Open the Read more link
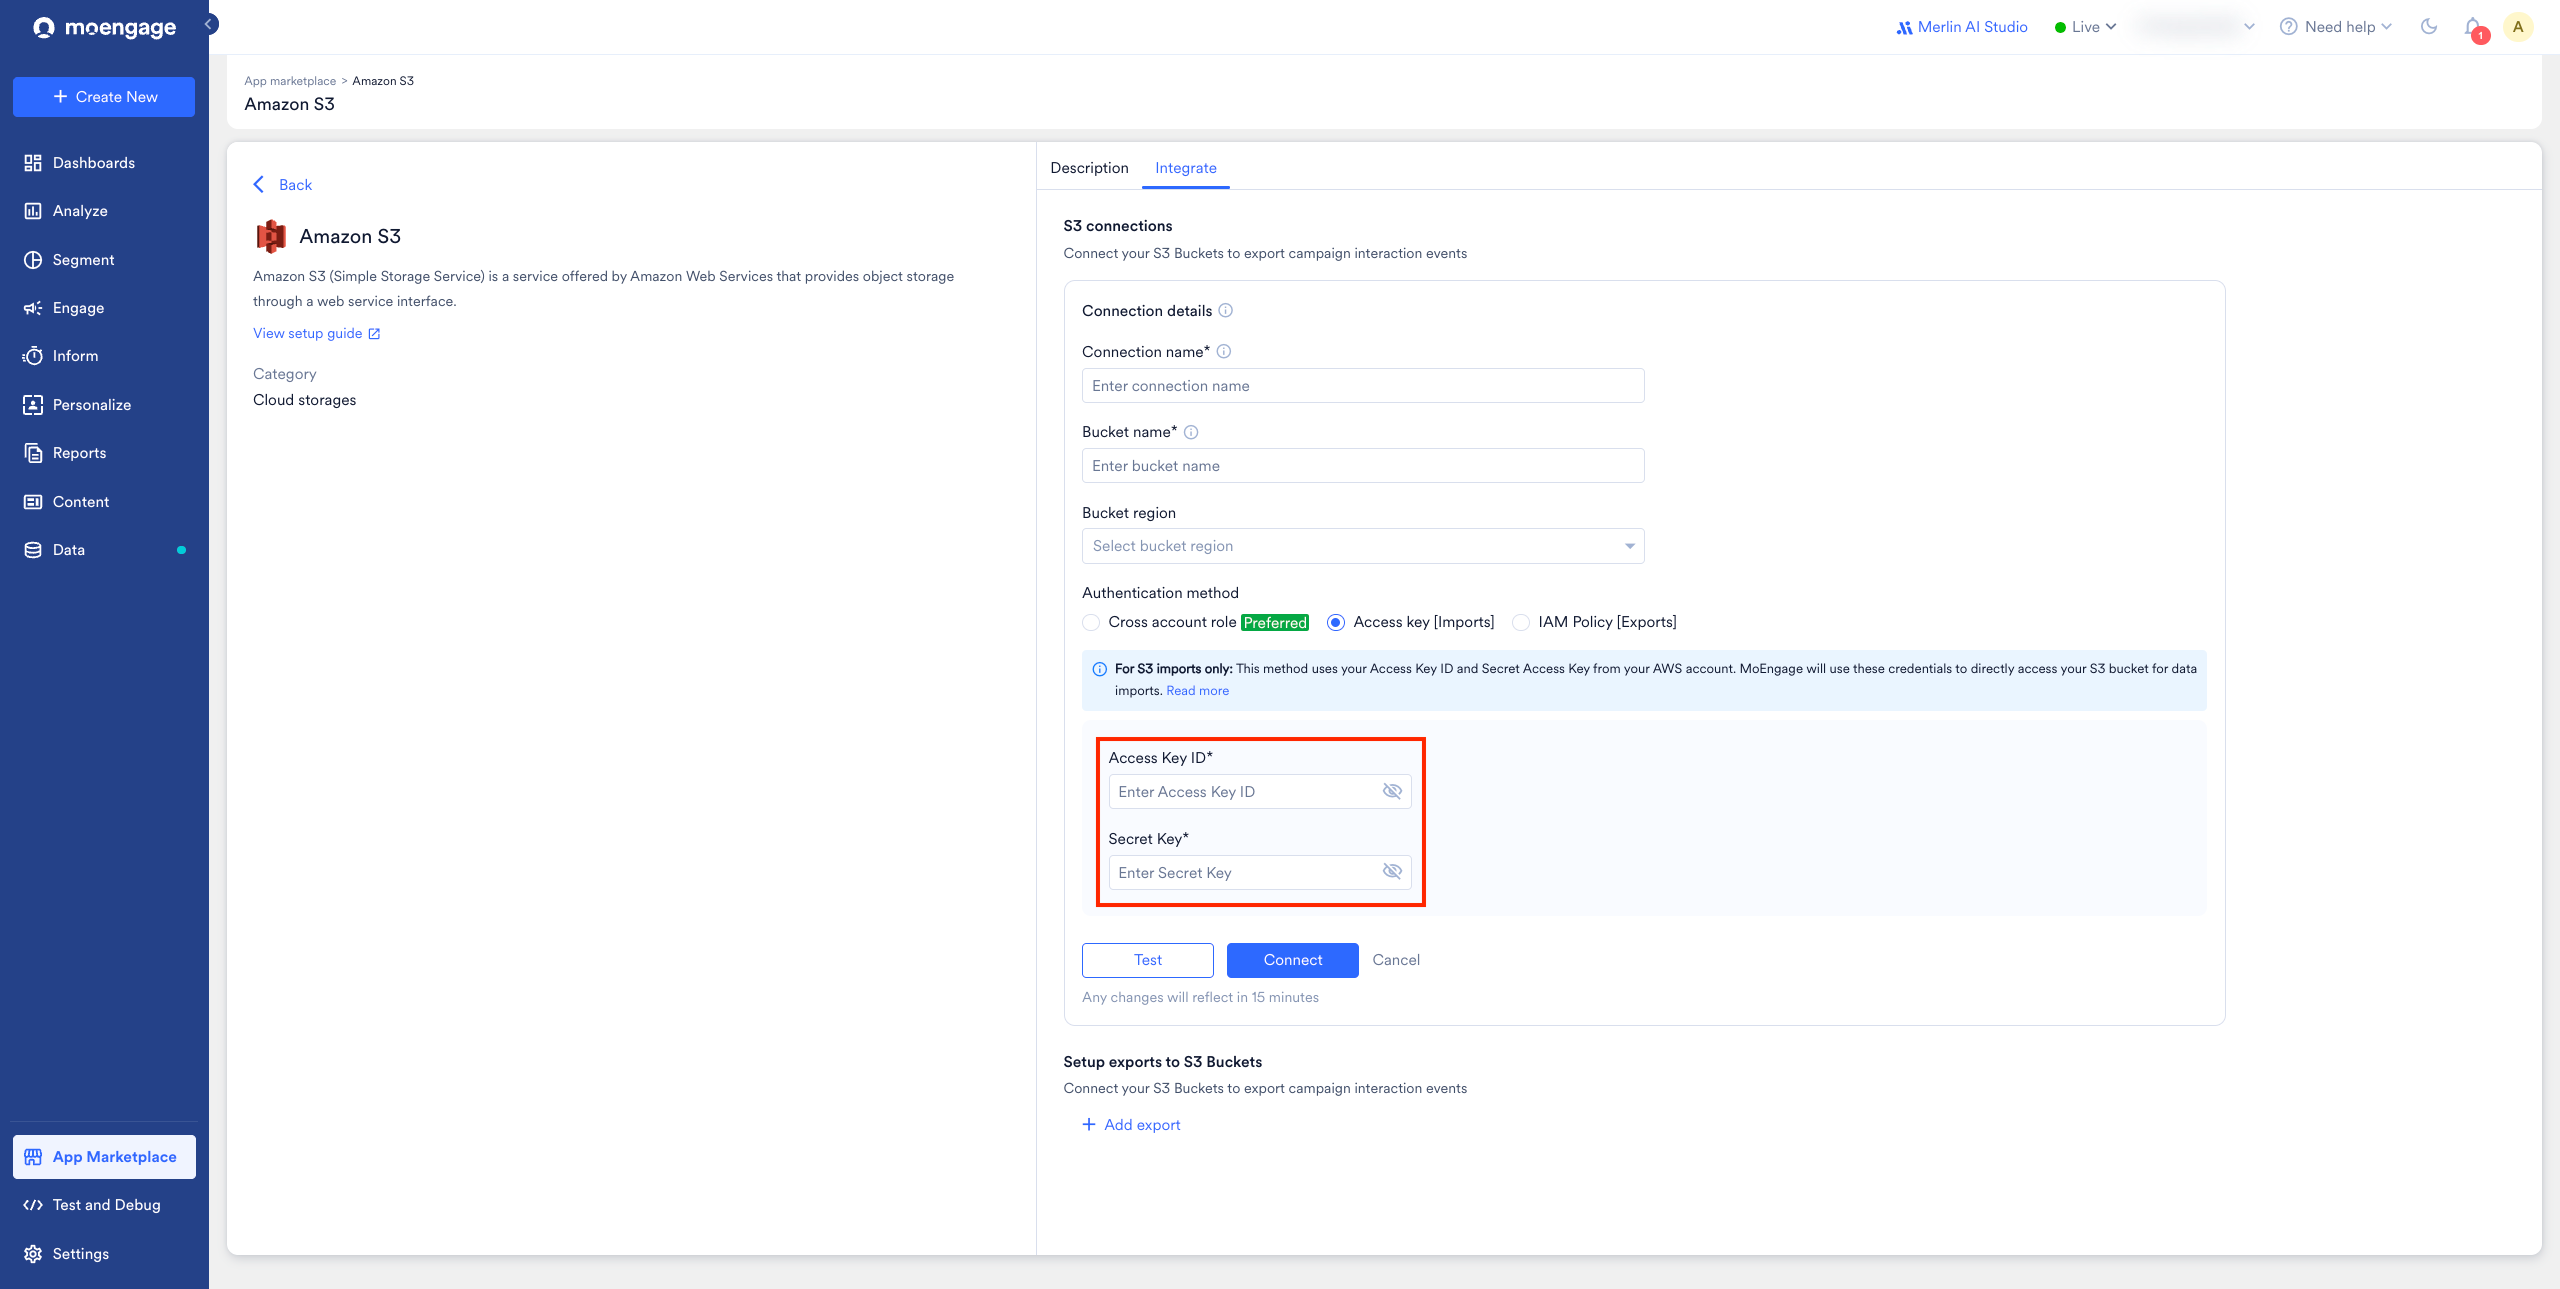The image size is (2560, 1289). (x=1198, y=691)
